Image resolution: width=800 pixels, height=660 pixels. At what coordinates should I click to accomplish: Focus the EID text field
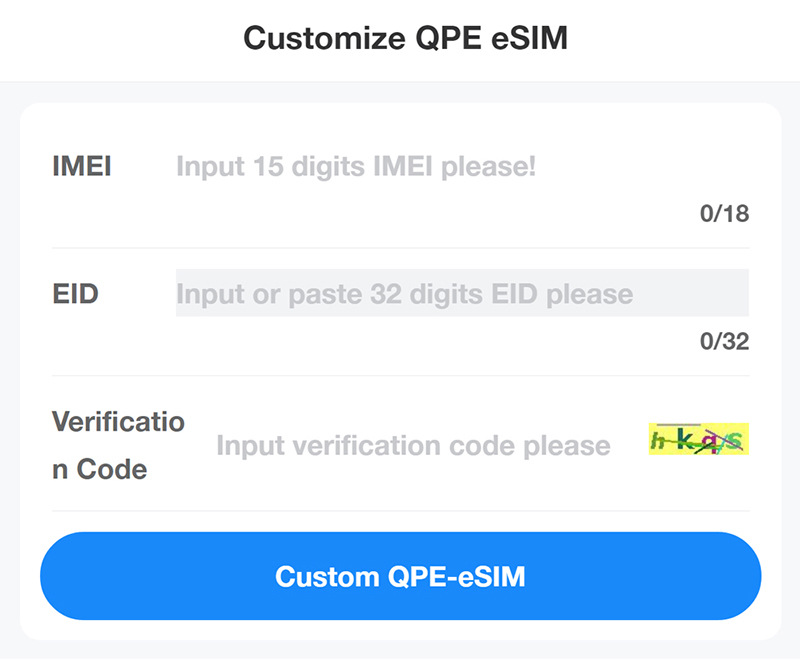pos(462,294)
